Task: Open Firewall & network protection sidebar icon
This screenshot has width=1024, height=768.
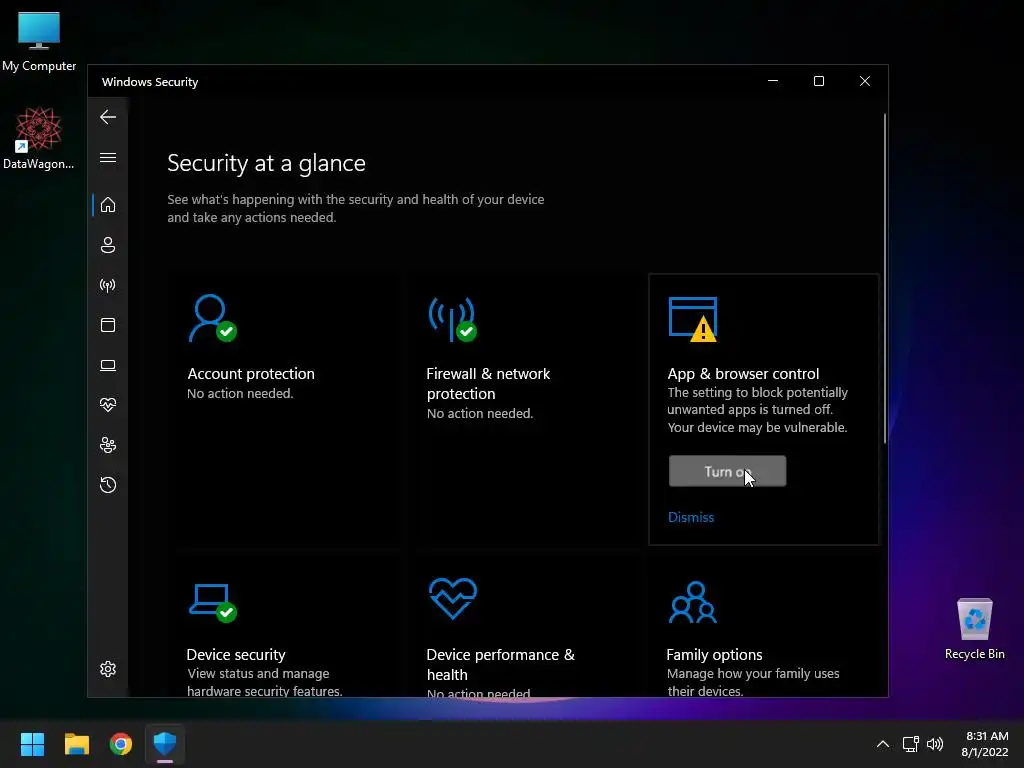Action: tap(108, 285)
